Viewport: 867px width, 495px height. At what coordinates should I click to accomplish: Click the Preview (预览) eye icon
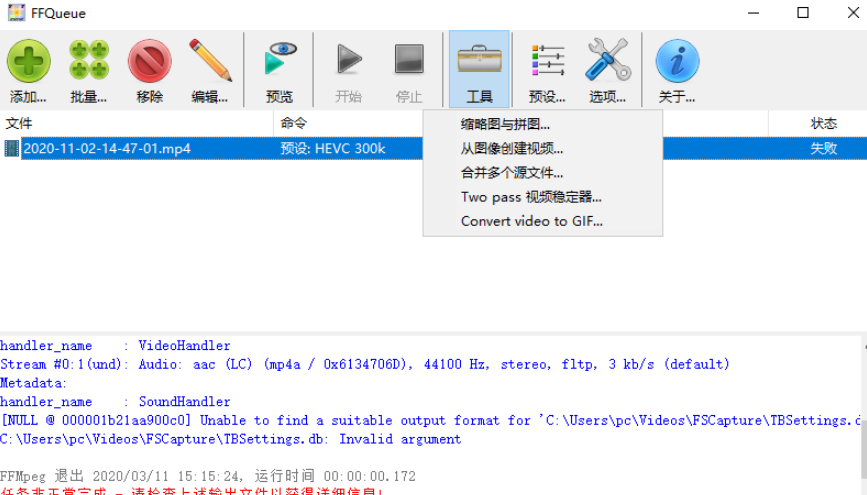[x=280, y=58]
